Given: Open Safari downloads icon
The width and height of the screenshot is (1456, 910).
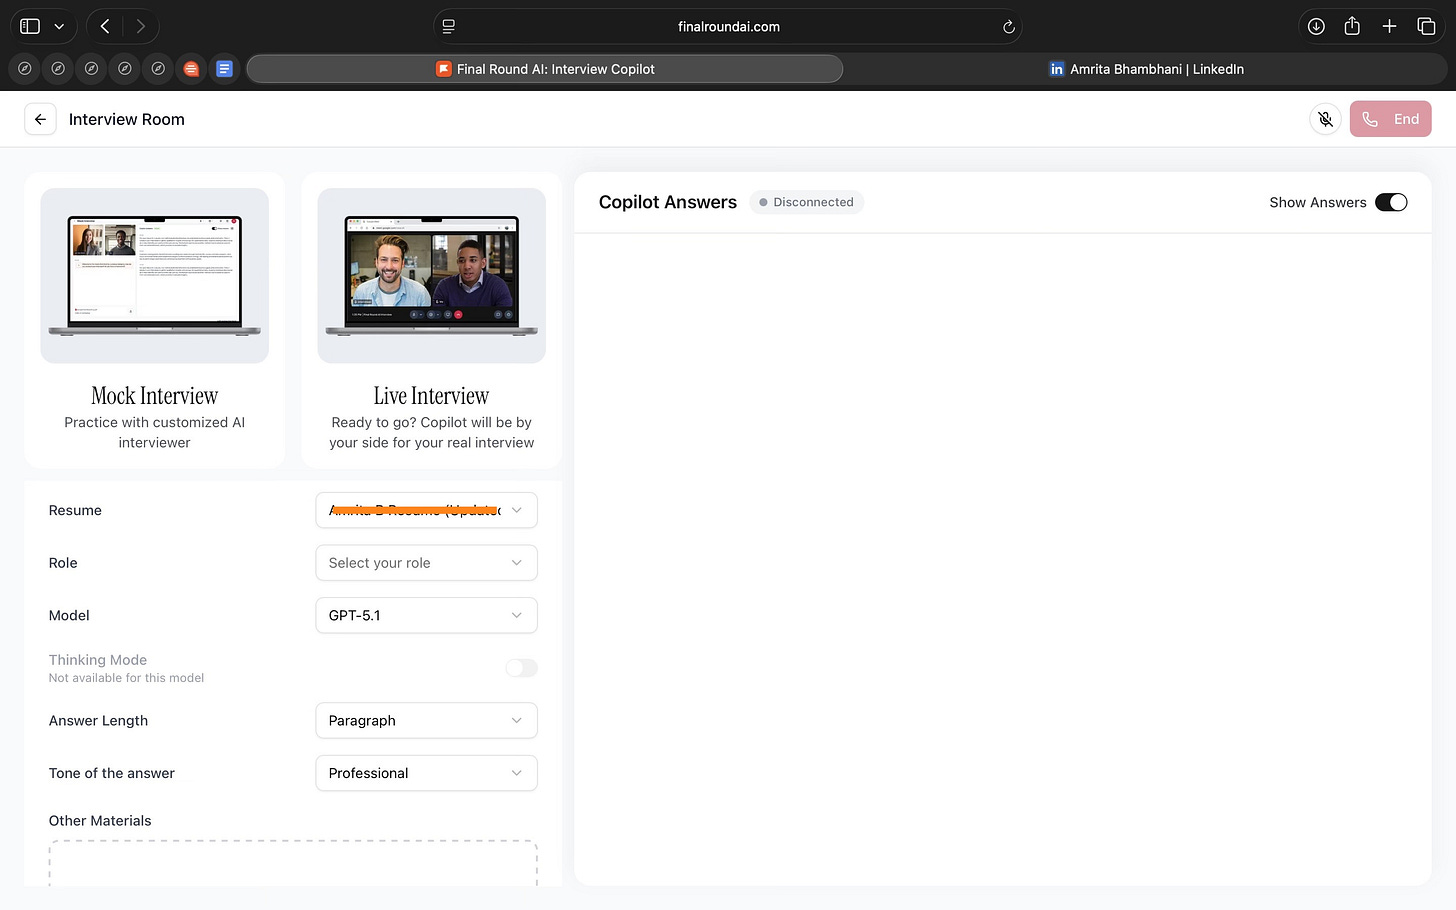Looking at the screenshot, I should (1316, 27).
